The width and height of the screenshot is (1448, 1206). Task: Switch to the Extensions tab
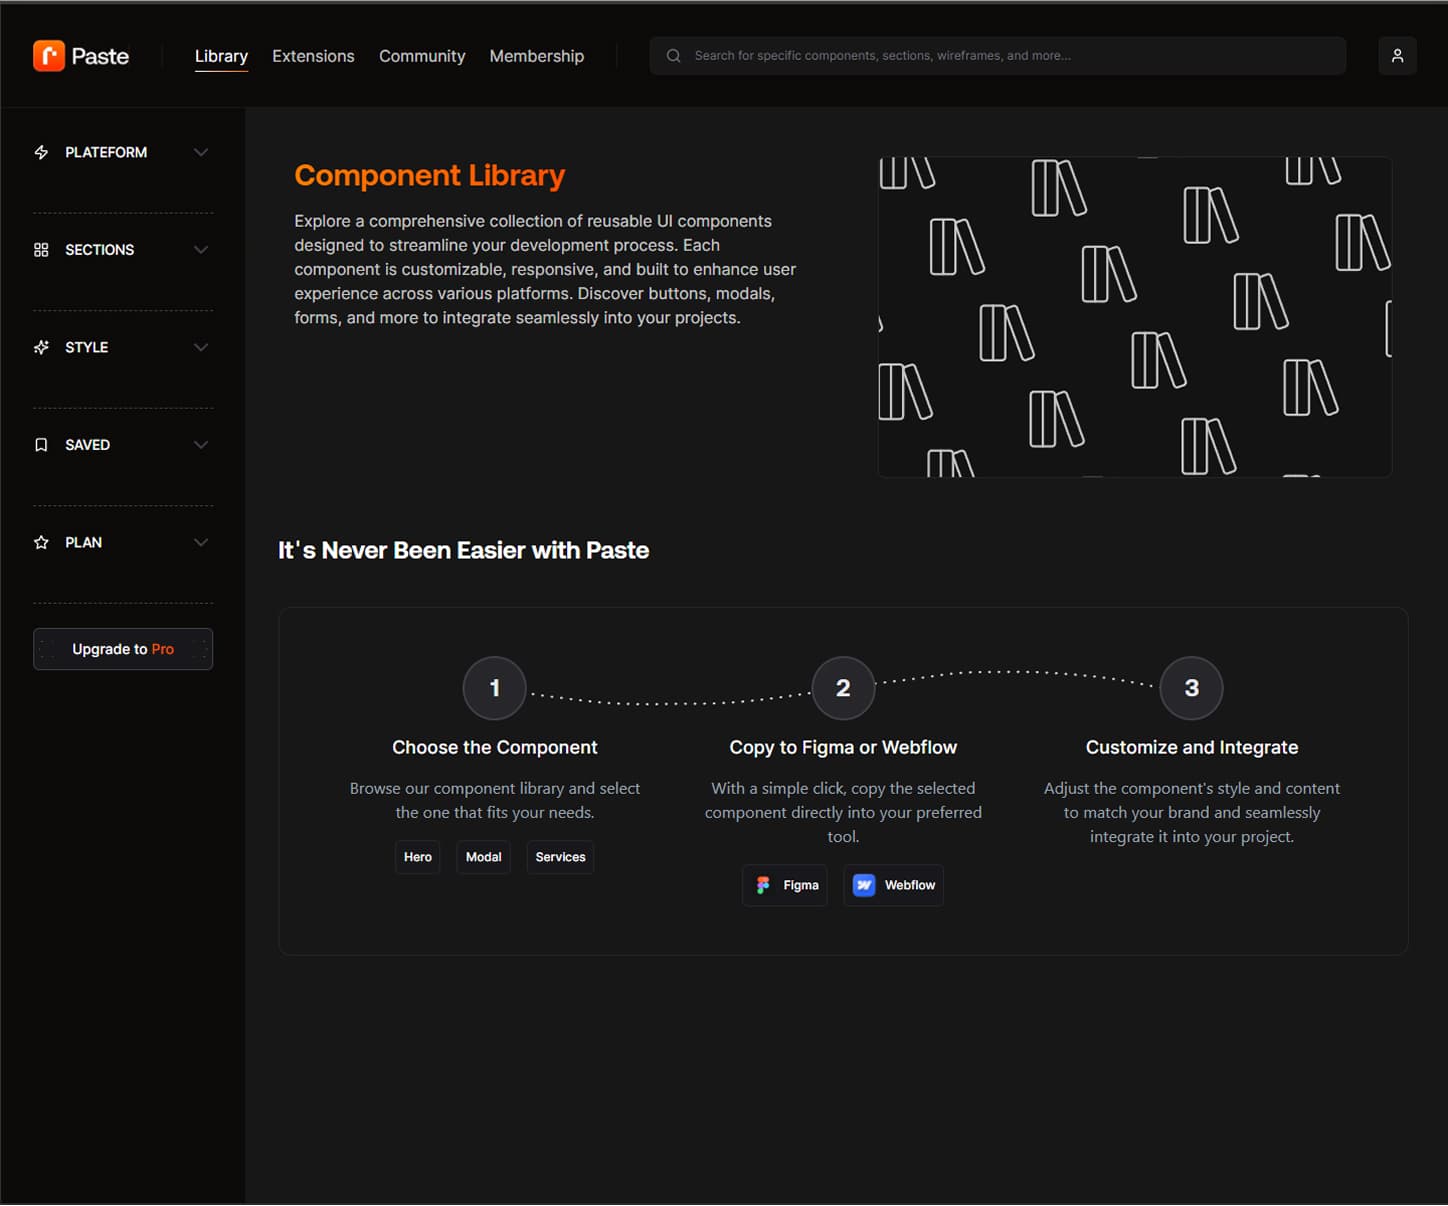(313, 56)
